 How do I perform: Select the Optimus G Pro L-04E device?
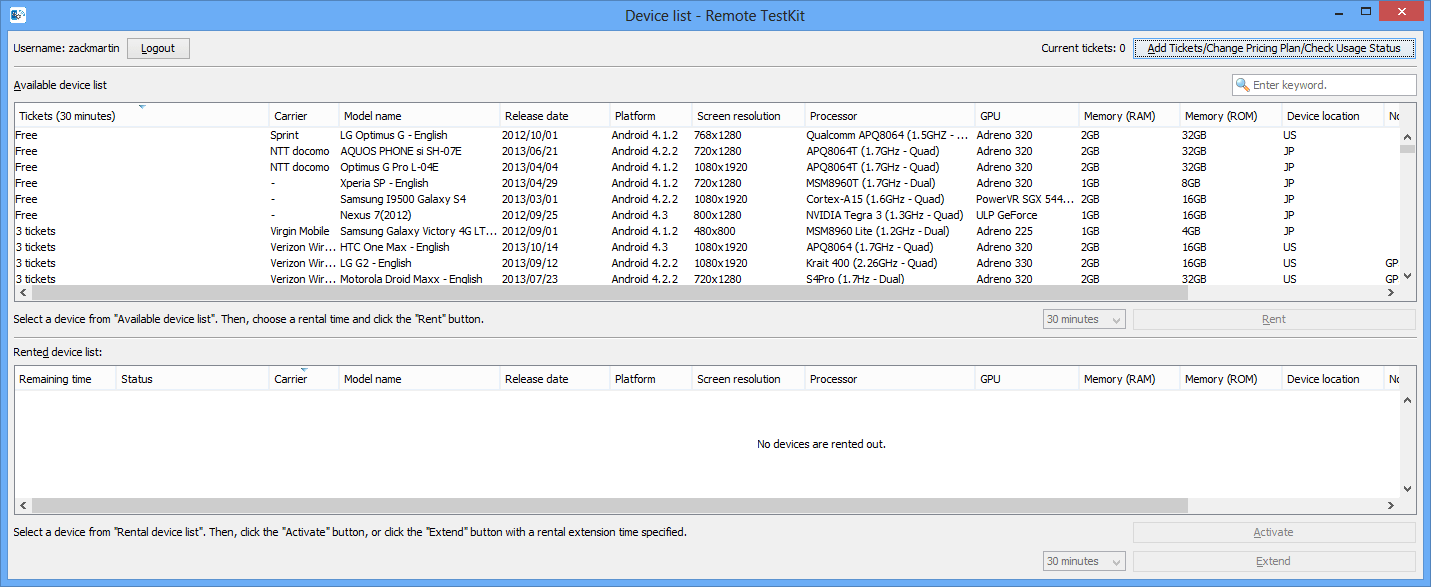point(707,167)
